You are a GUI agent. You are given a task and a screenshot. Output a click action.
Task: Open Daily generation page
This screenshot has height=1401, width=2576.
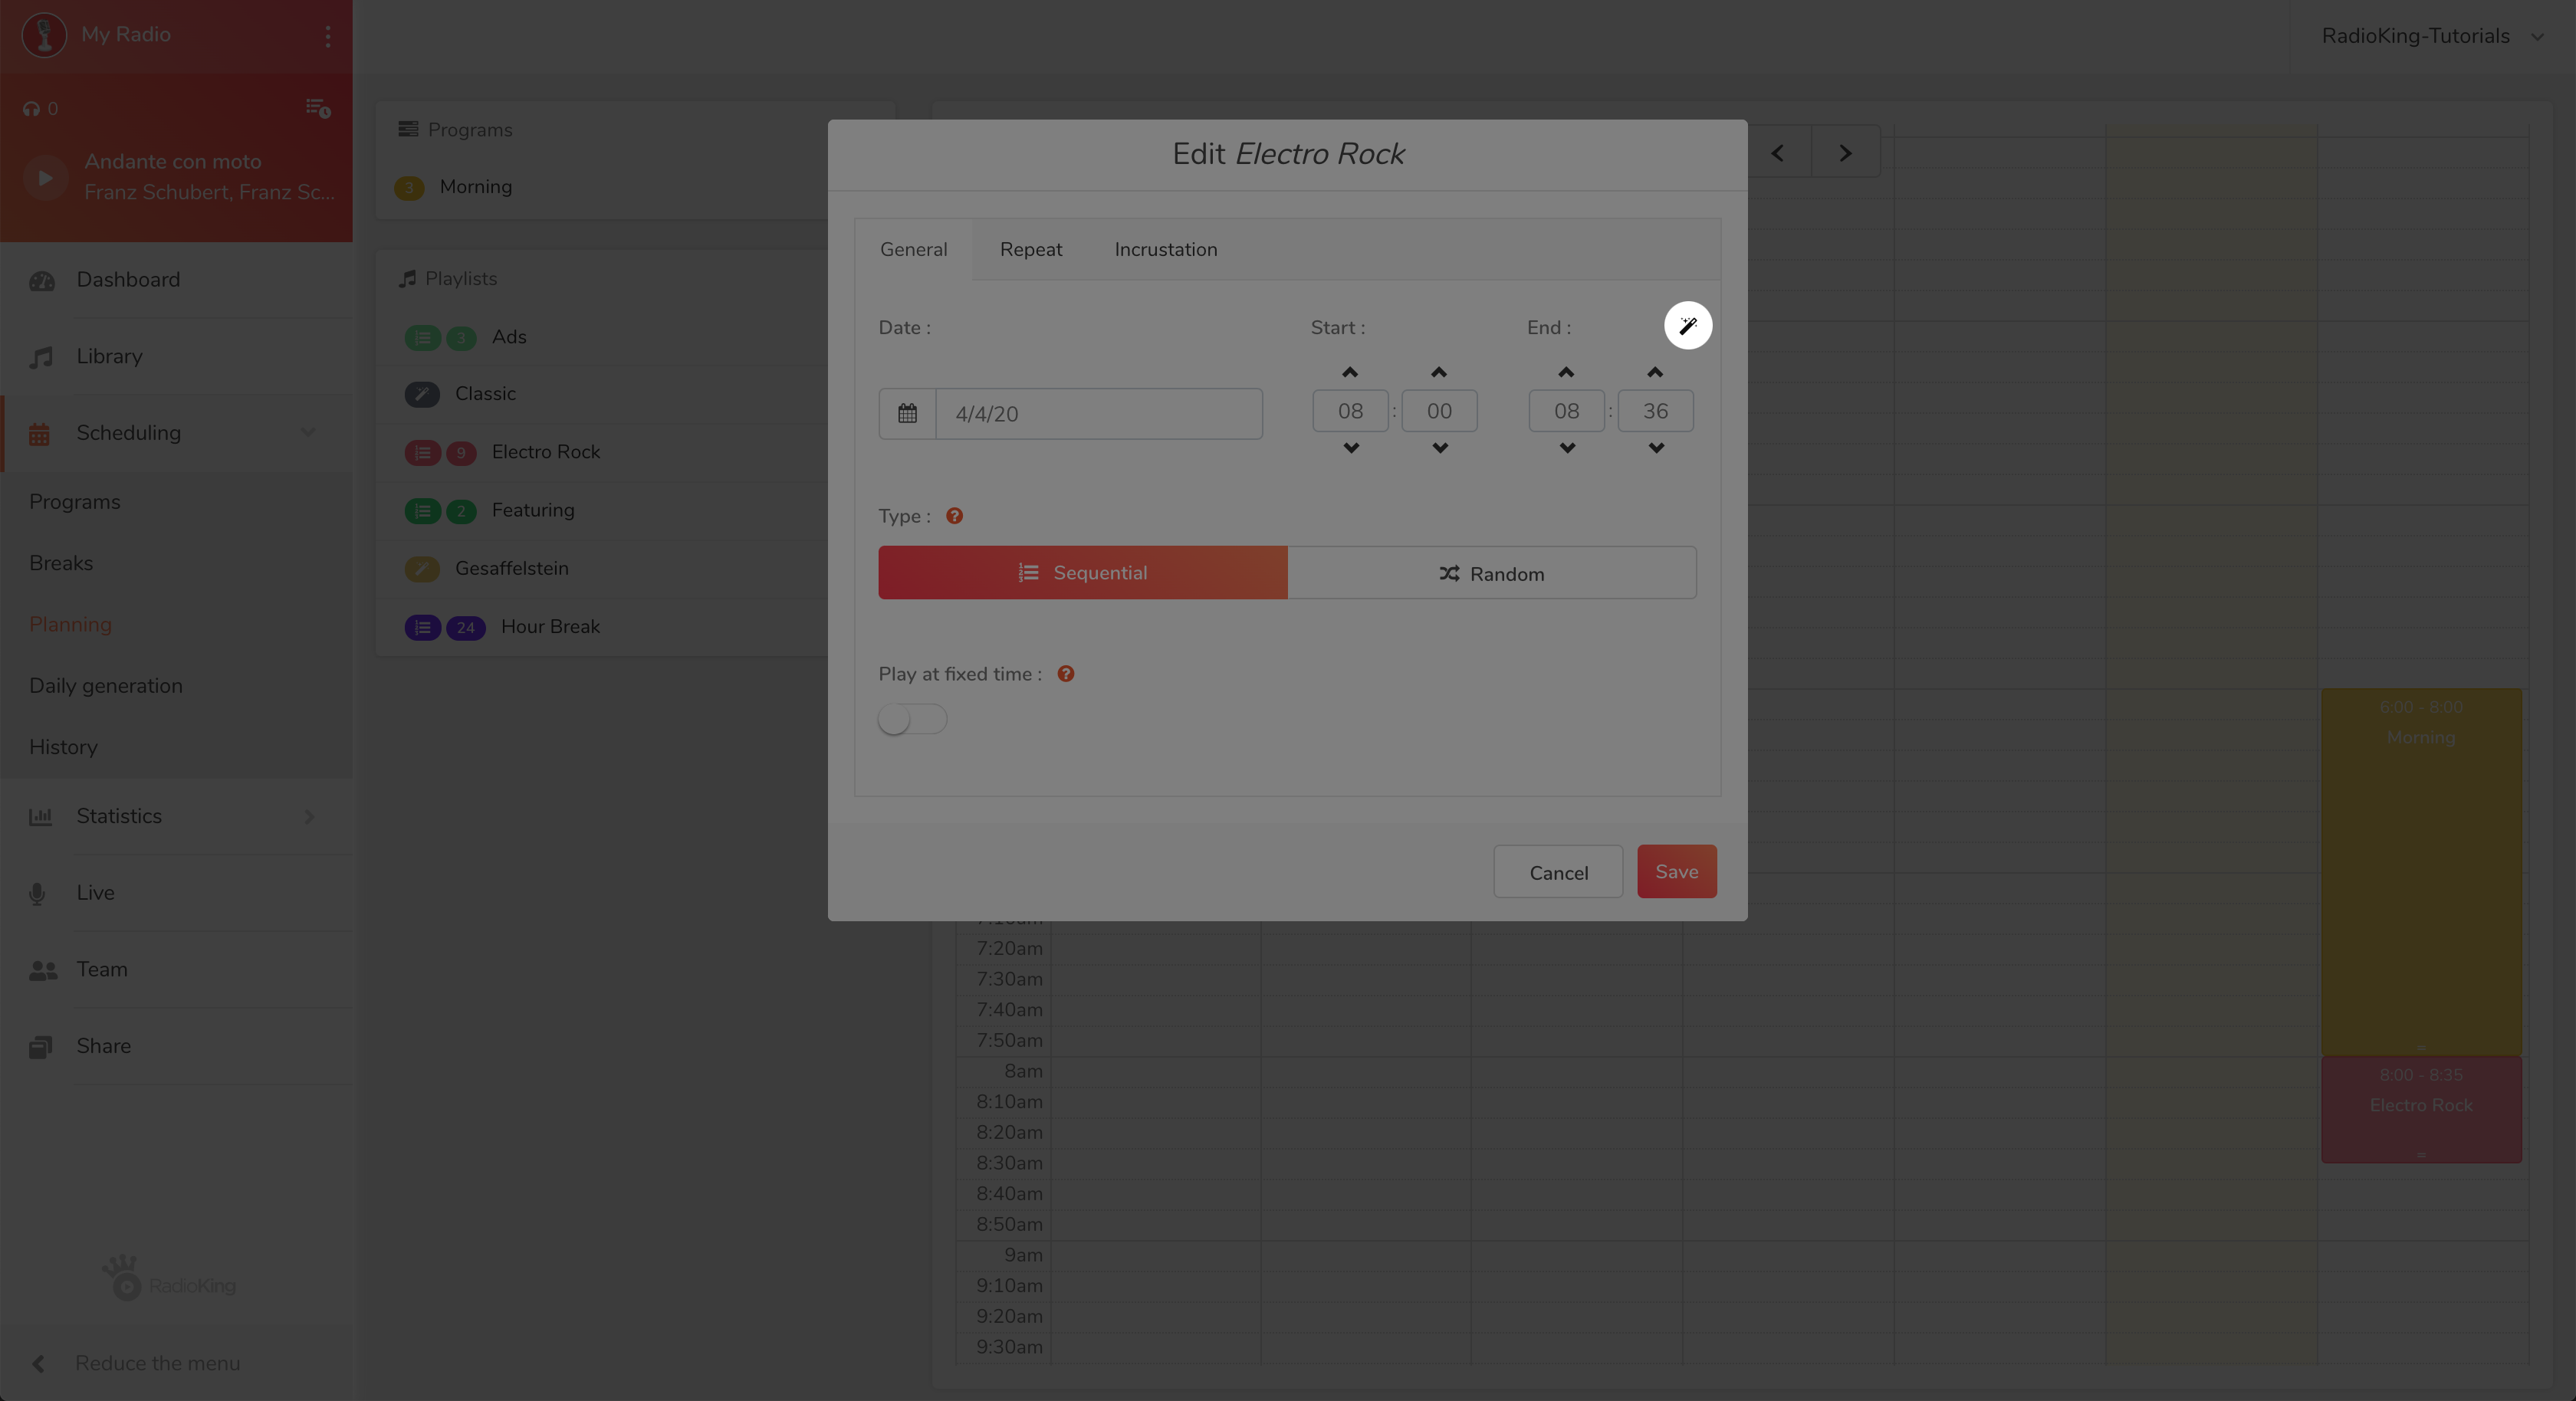coord(106,686)
